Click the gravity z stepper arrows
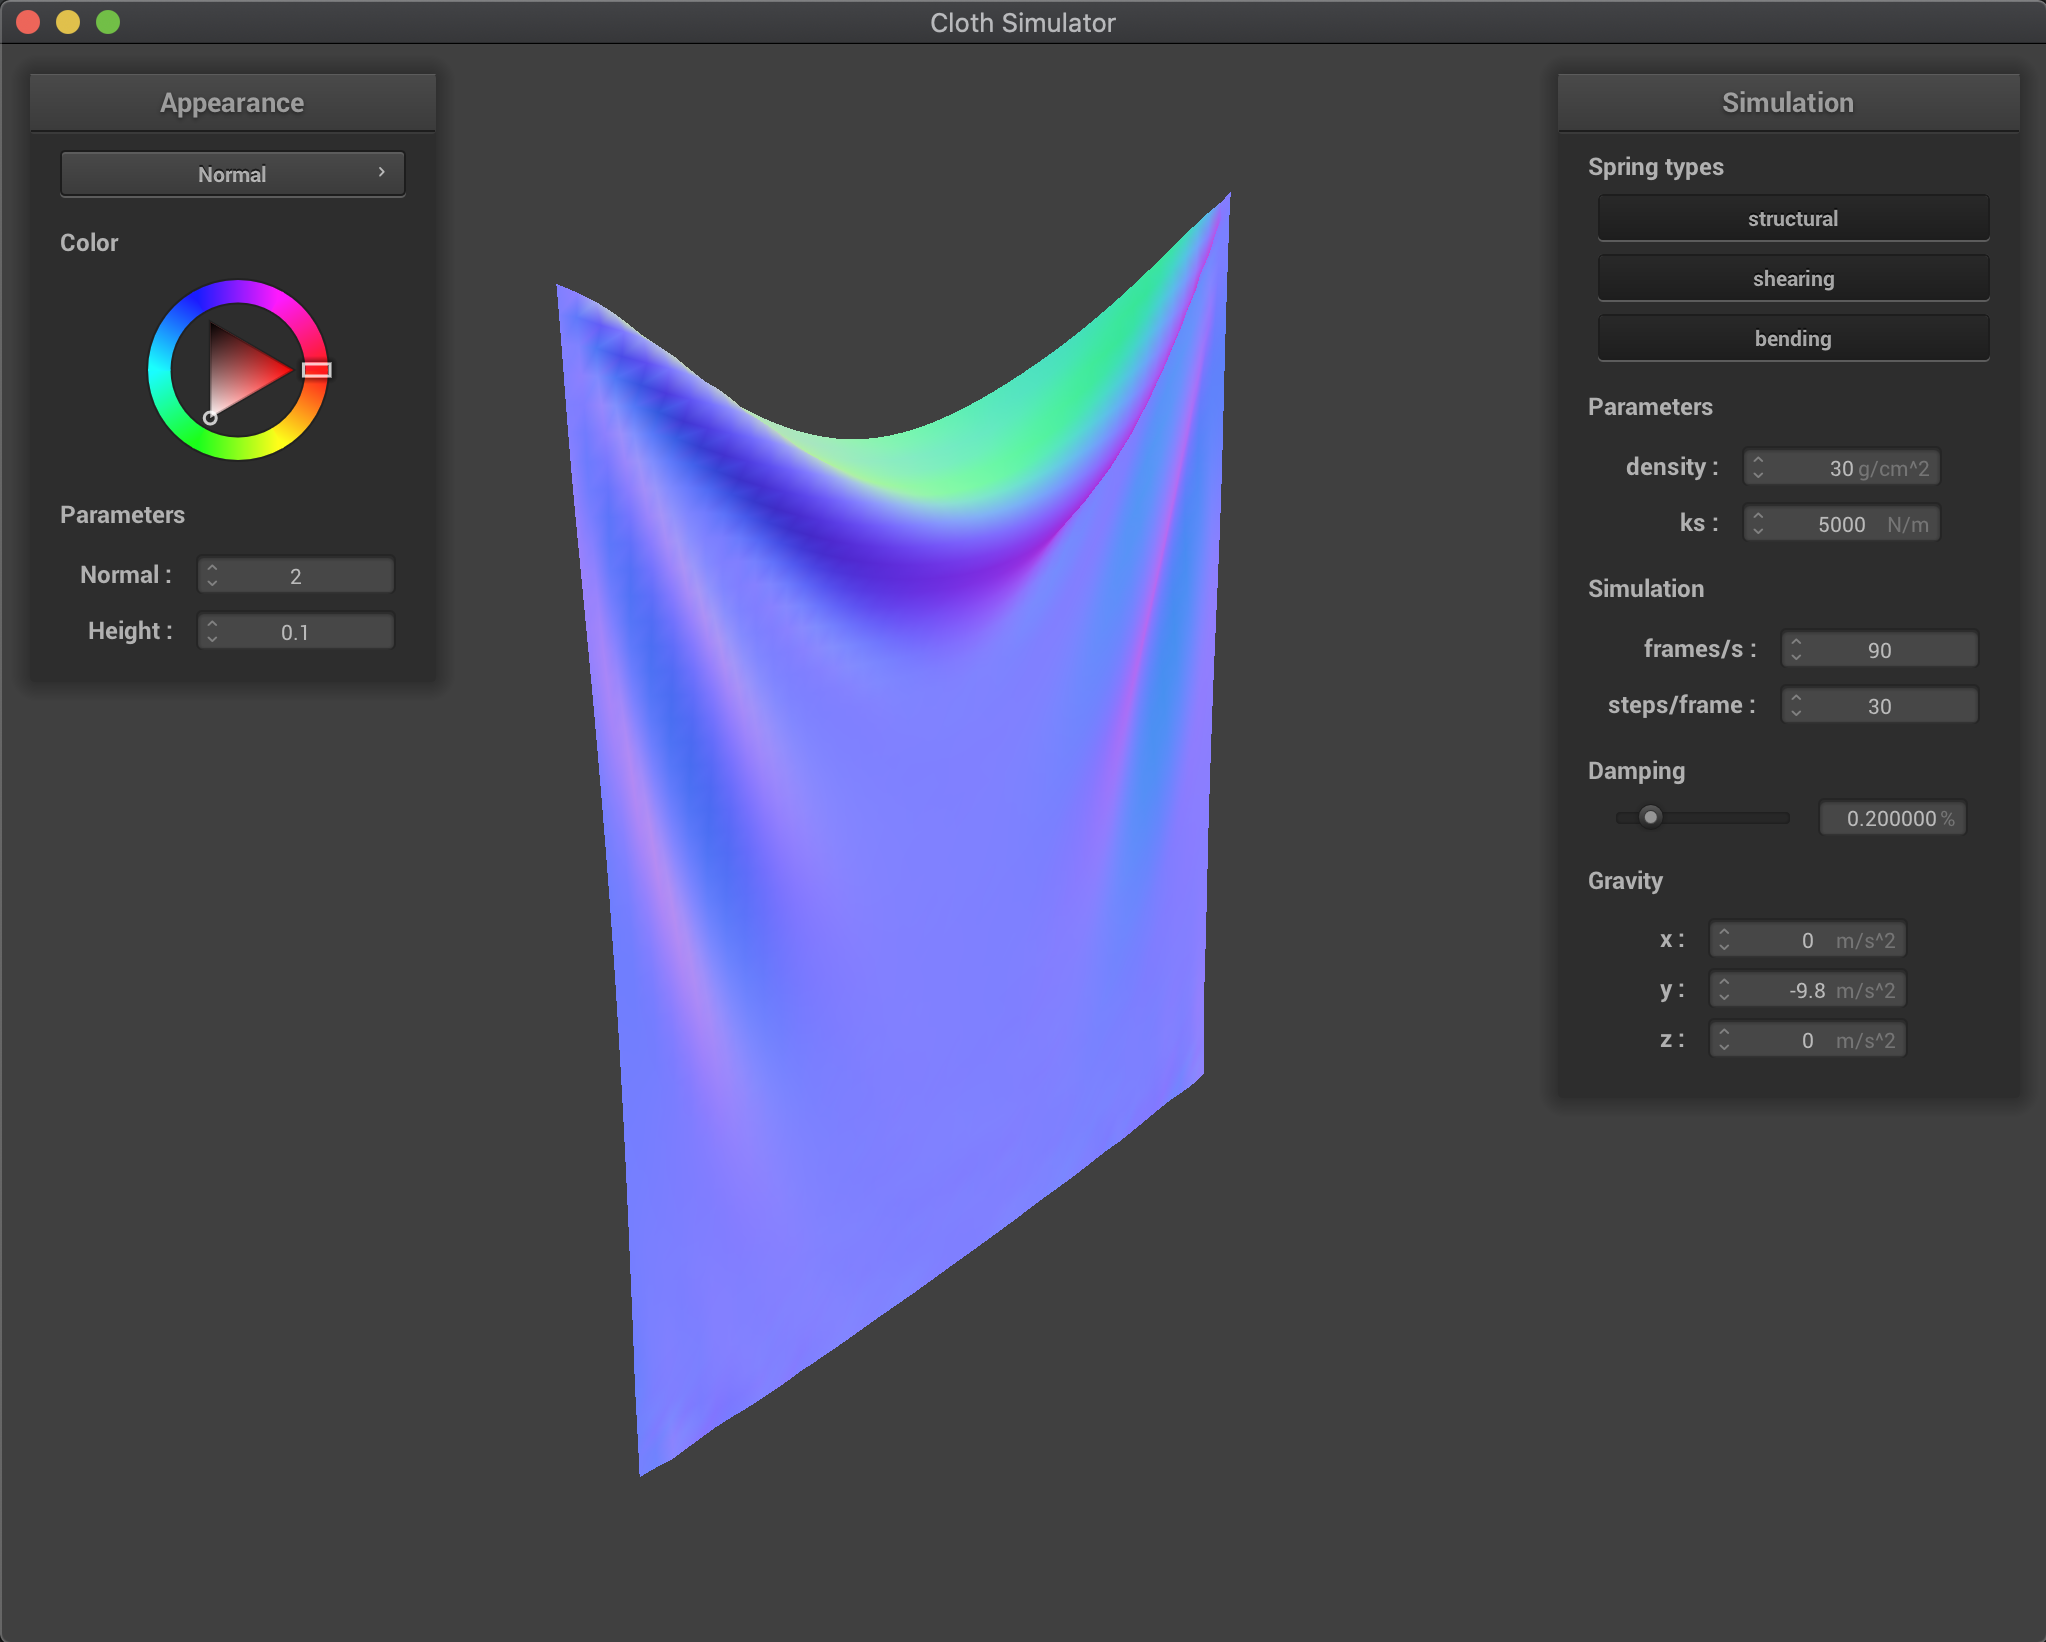2046x1642 pixels. [1724, 1040]
